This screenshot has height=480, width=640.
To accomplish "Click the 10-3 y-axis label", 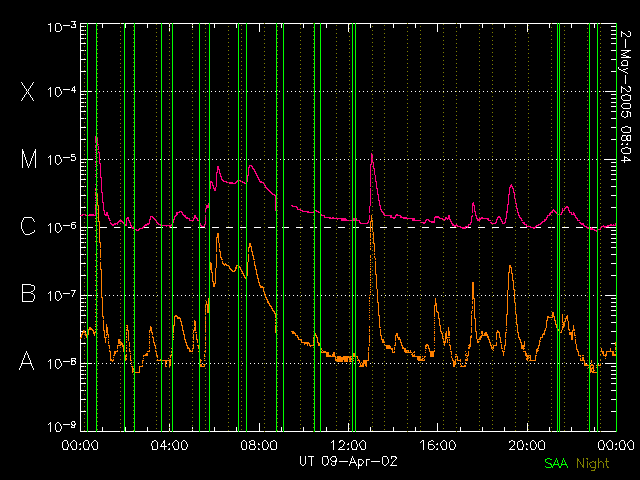I will pyautogui.click(x=62, y=27).
